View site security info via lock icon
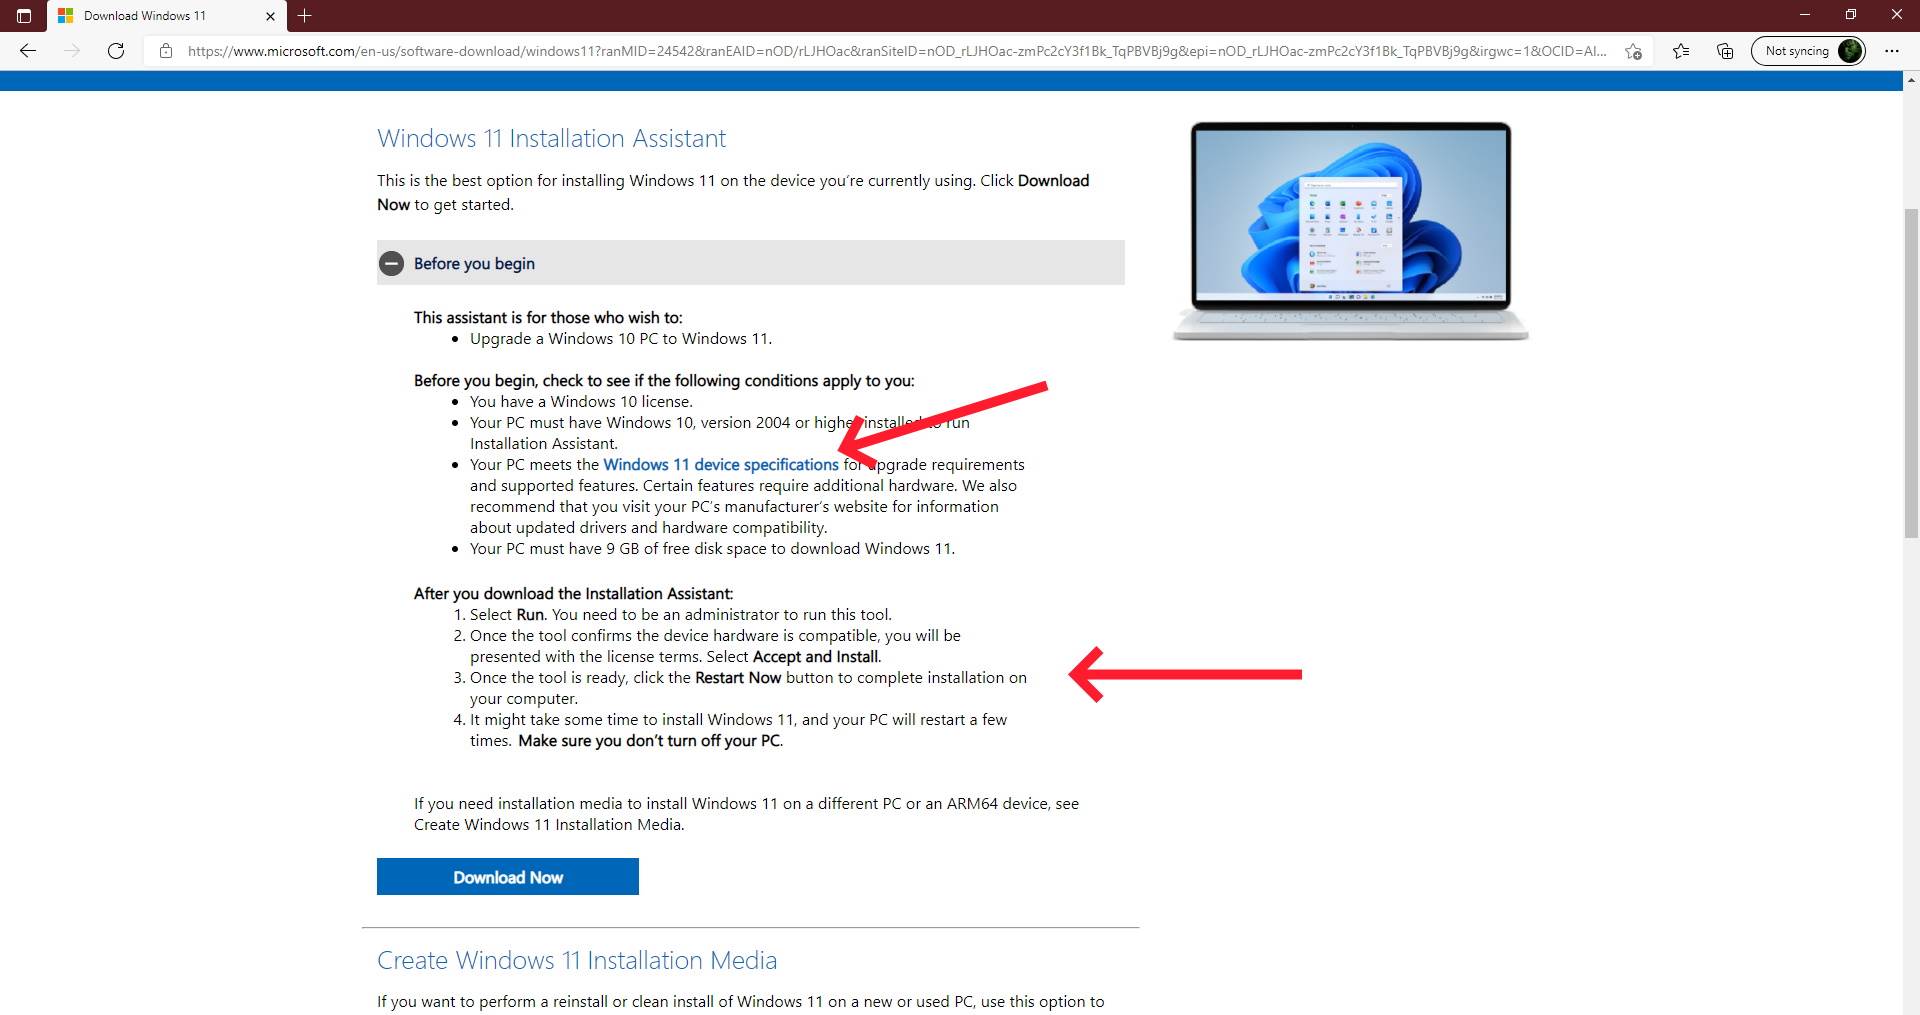1920x1015 pixels. [167, 51]
